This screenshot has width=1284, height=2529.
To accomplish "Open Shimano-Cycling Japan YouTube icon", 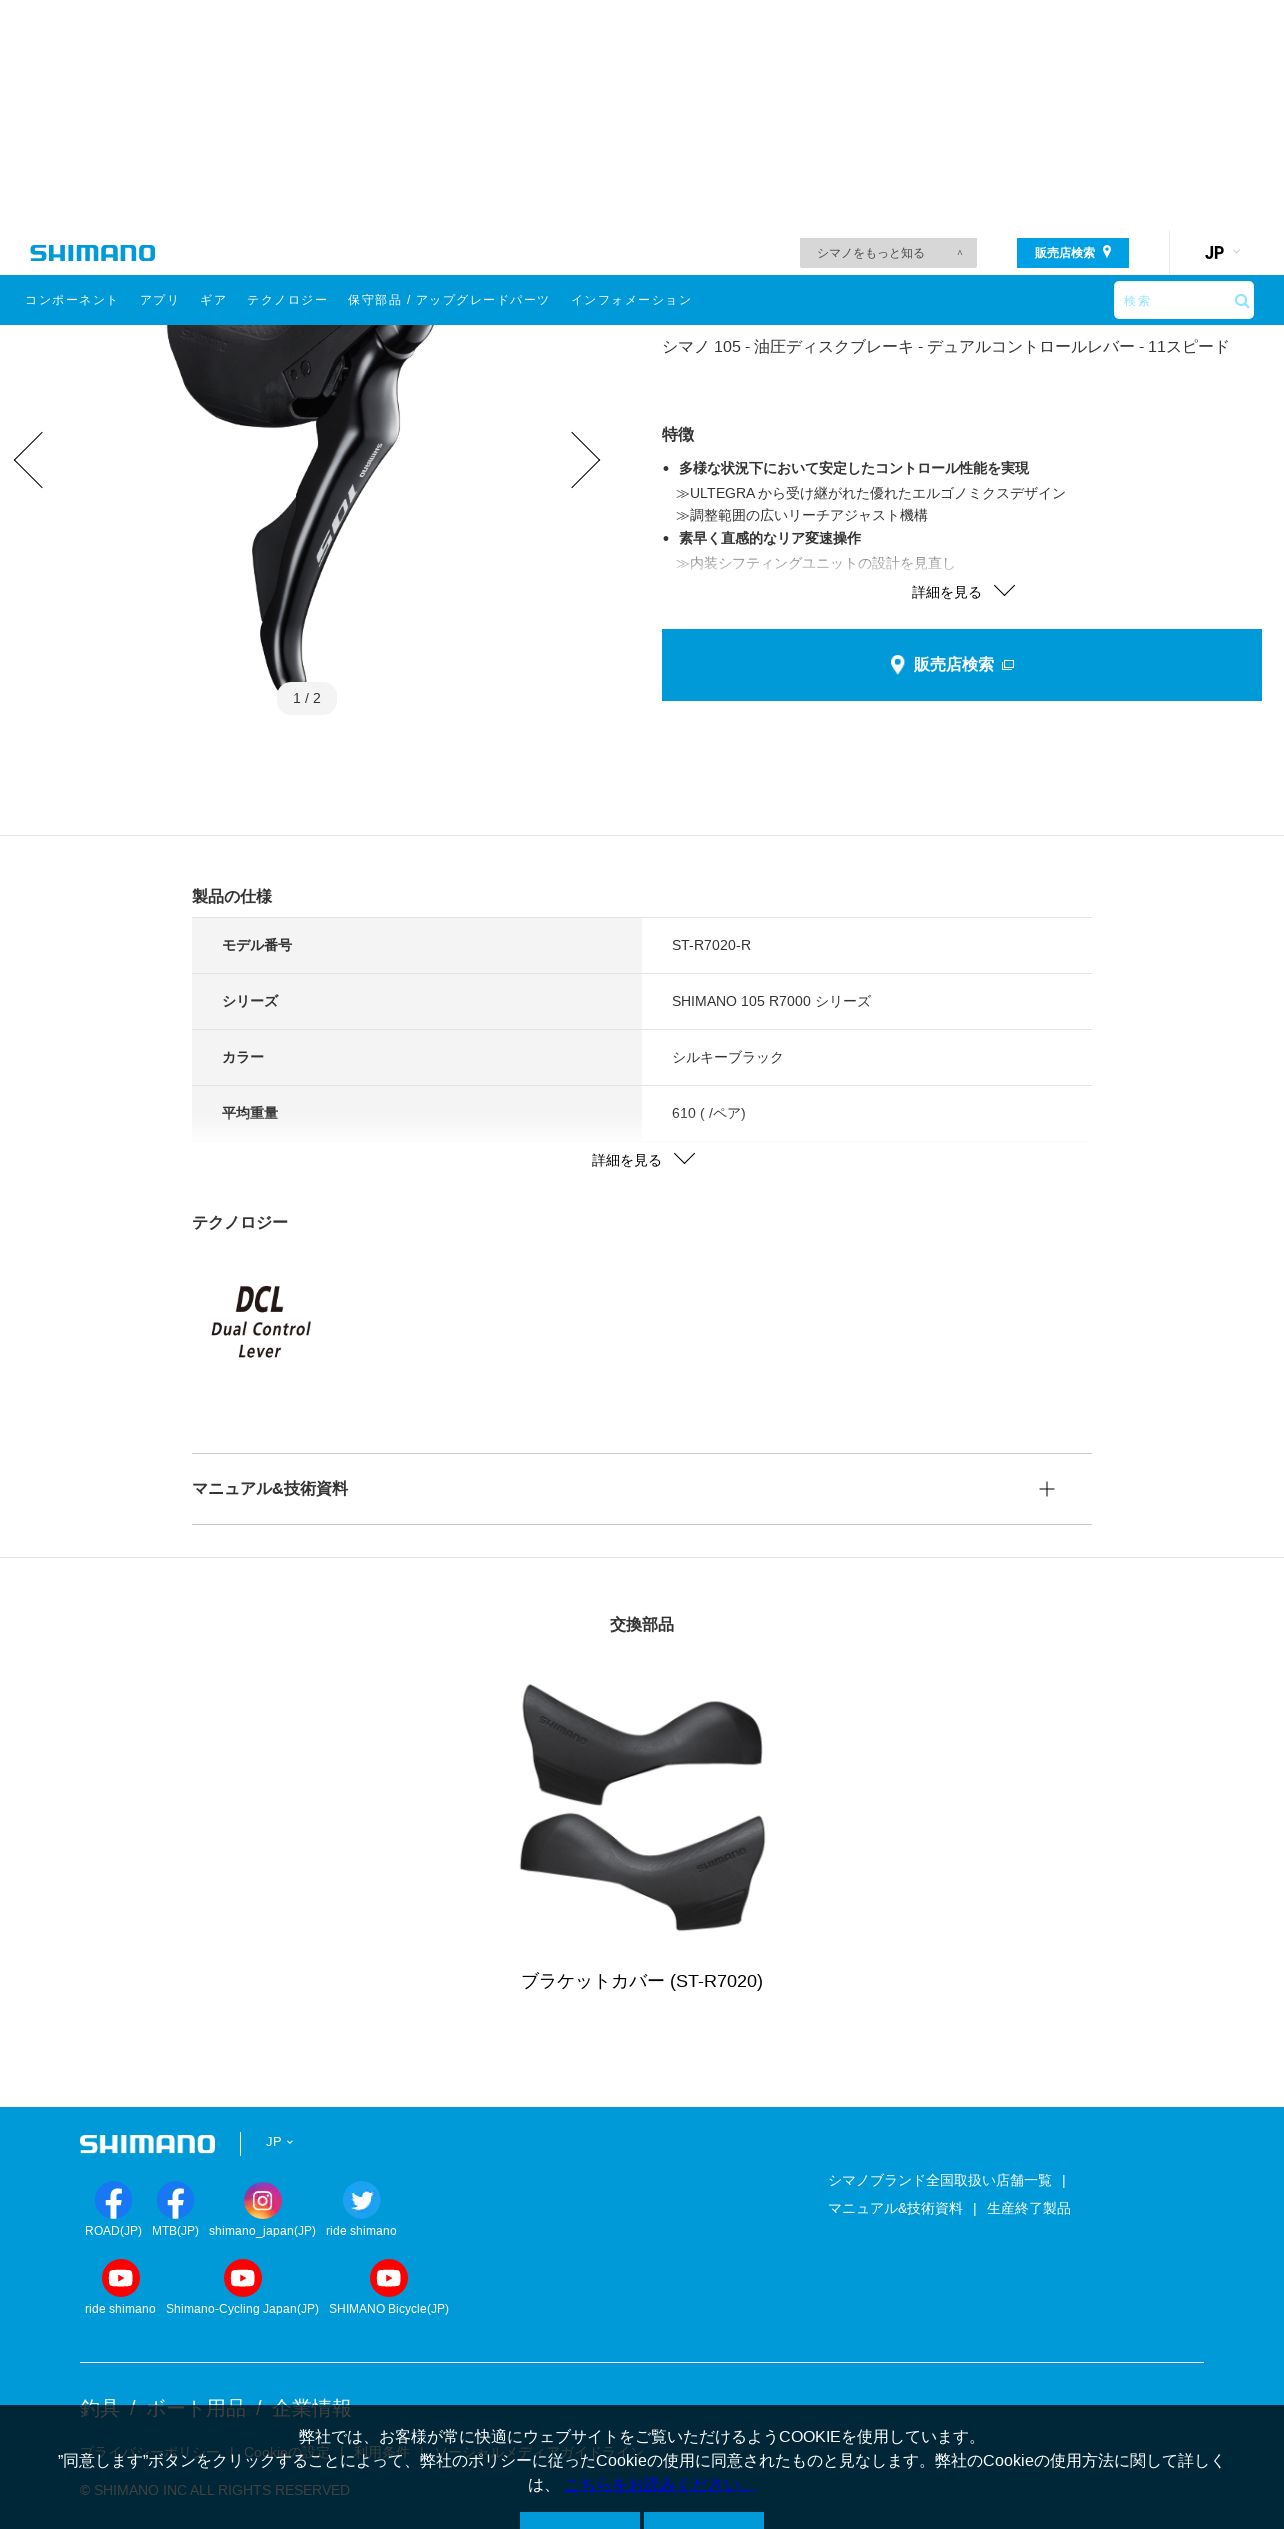I will point(242,2278).
